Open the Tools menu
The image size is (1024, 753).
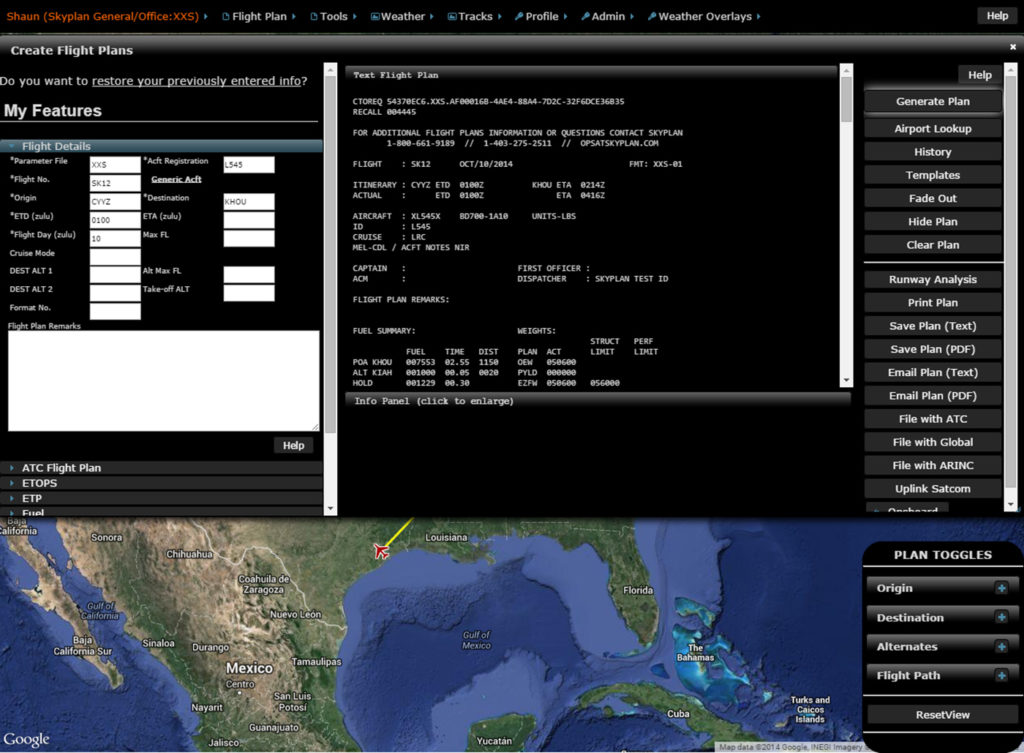pyautogui.click(x=333, y=16)
